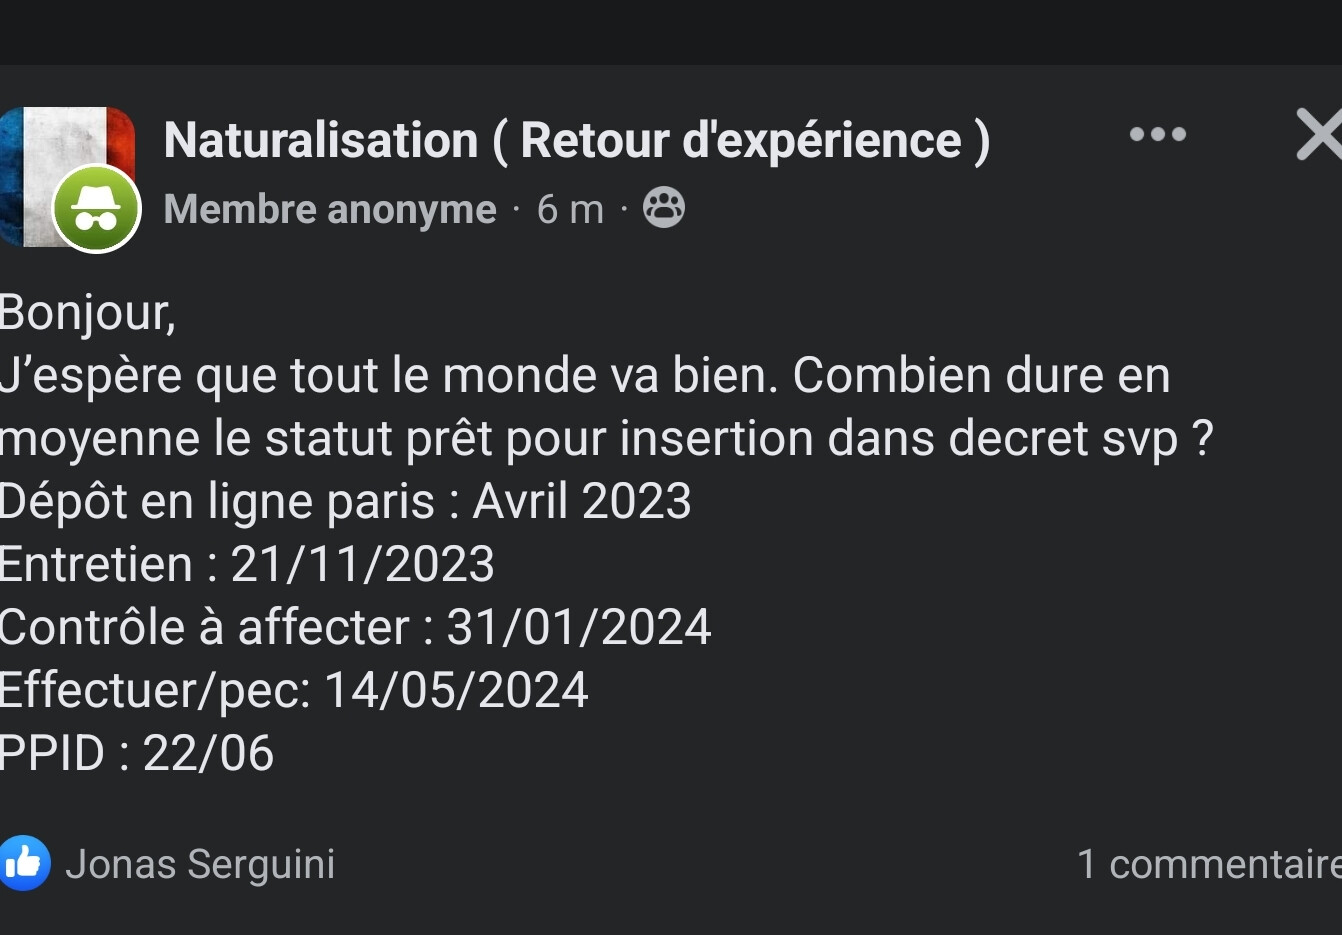Open the 1 commentaire link

click(x=1209, y=864)
